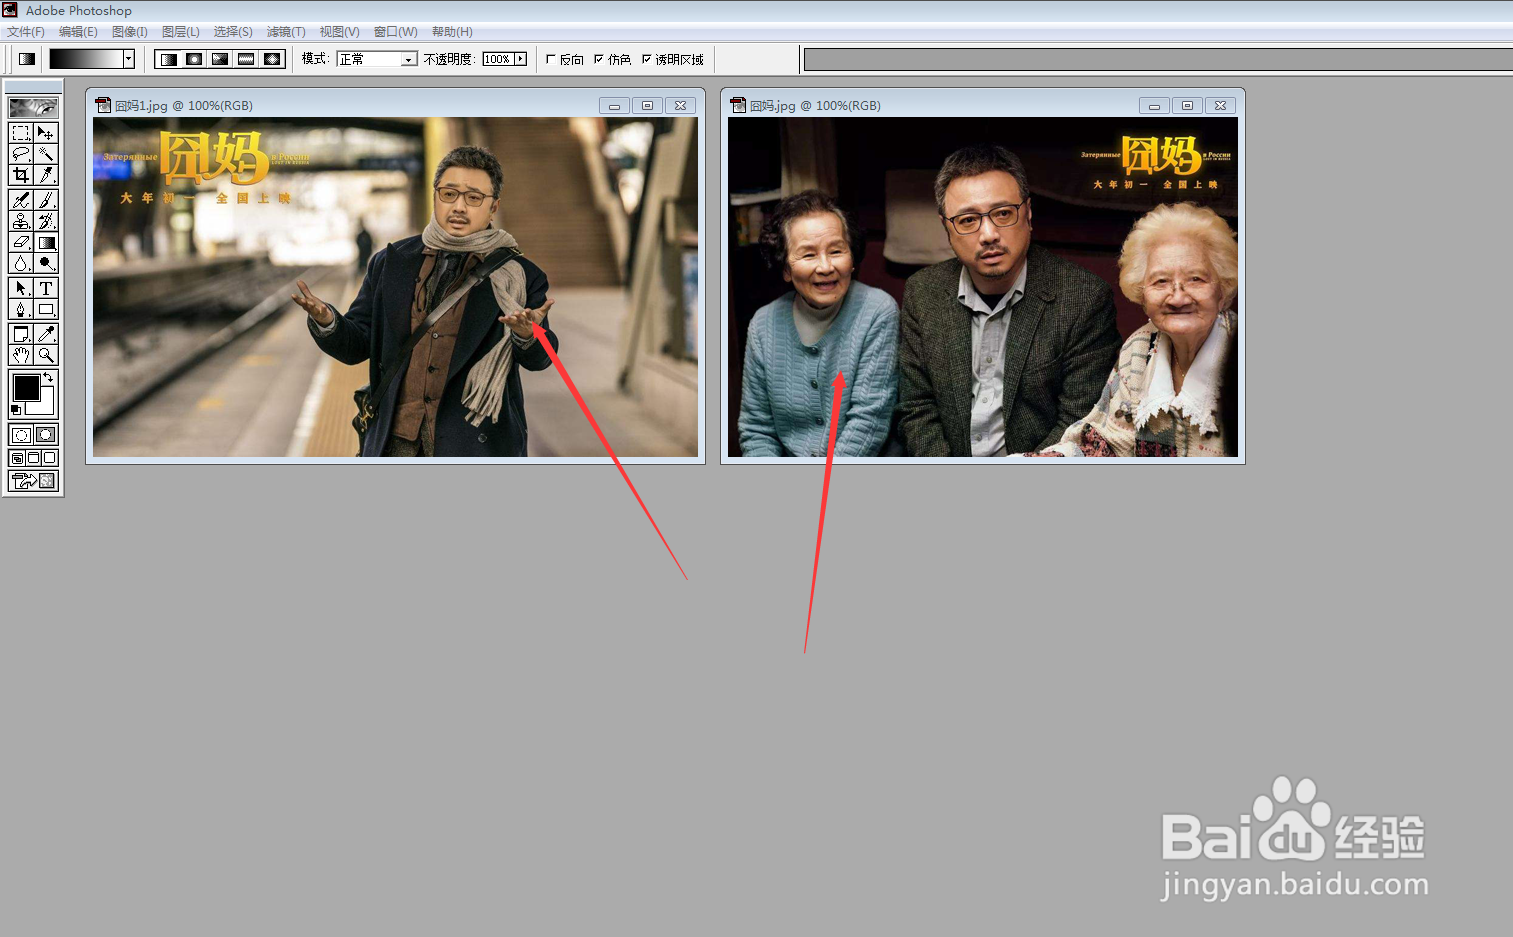Screen dimensions: 1513x937
Task: Click the black foreground color swatch
Action: [26, 387]
